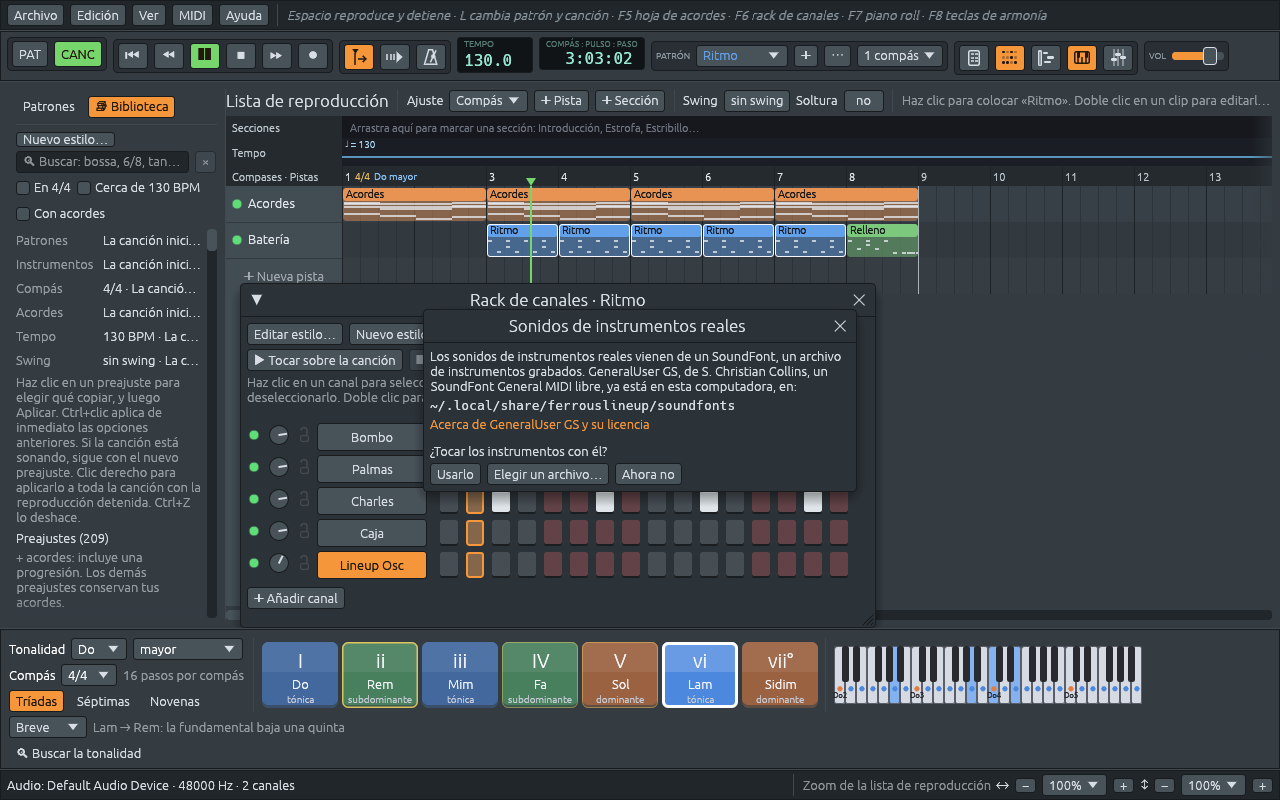The width and height of the screenshot is (1280, 800).
Task: Click the '+ Añadir canal' button
Action: pyautogui.click(x=296, y=598)
